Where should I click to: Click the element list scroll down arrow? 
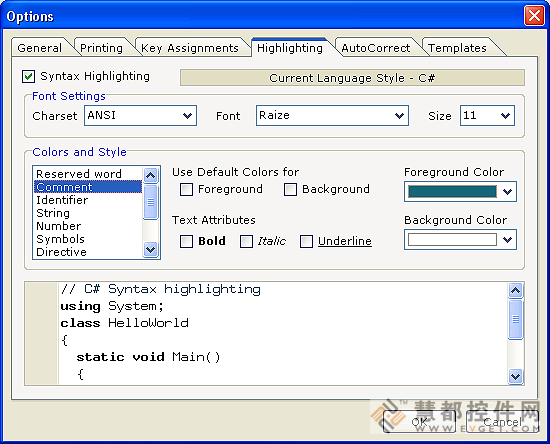coord(150,249)
